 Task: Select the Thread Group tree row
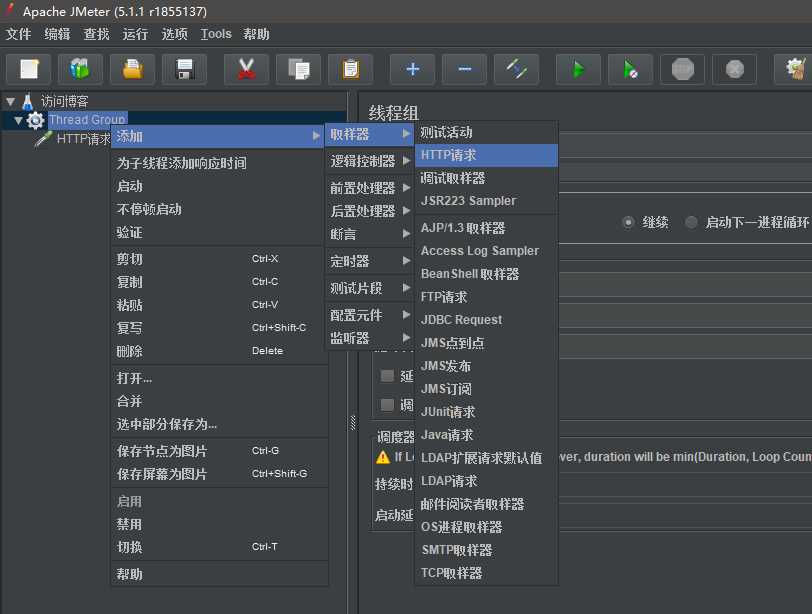point(87,120)
